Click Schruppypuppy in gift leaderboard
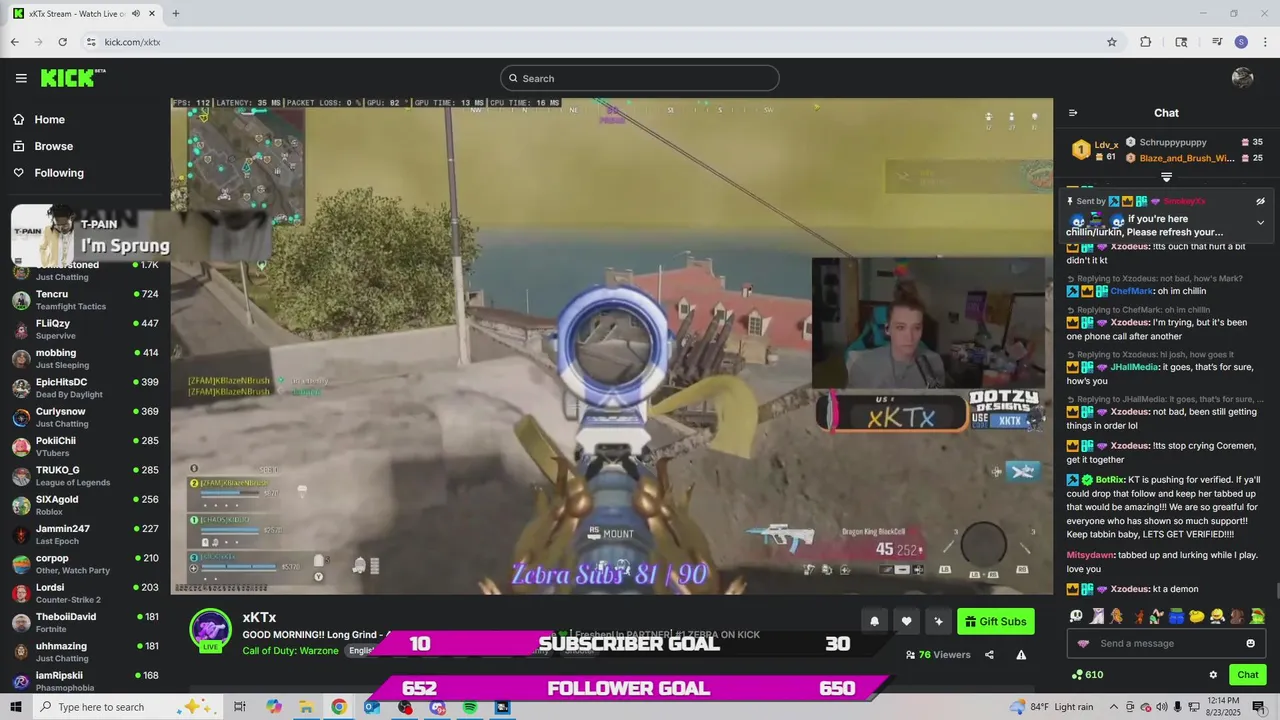Screen dimensions: 1280x720 coord(1172,142)
